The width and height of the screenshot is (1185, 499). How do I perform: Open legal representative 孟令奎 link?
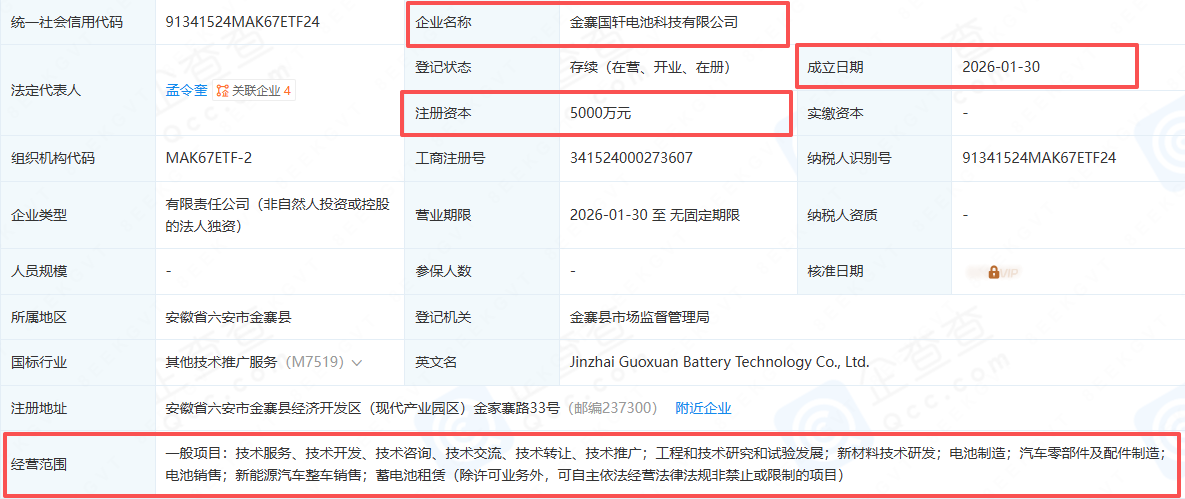coord(186,90)
